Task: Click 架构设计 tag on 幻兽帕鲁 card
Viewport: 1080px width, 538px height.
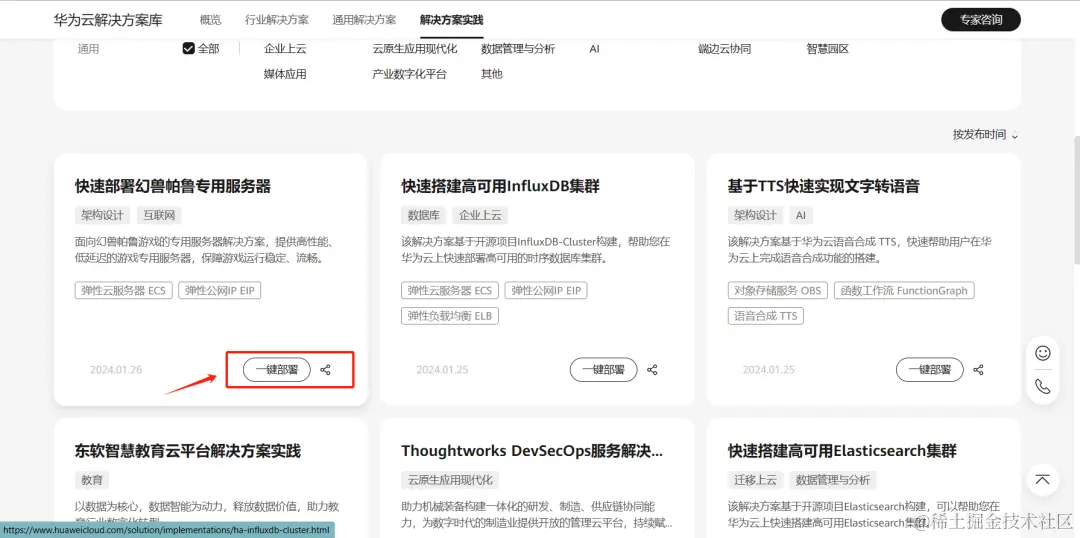Action: click(103, 216)
